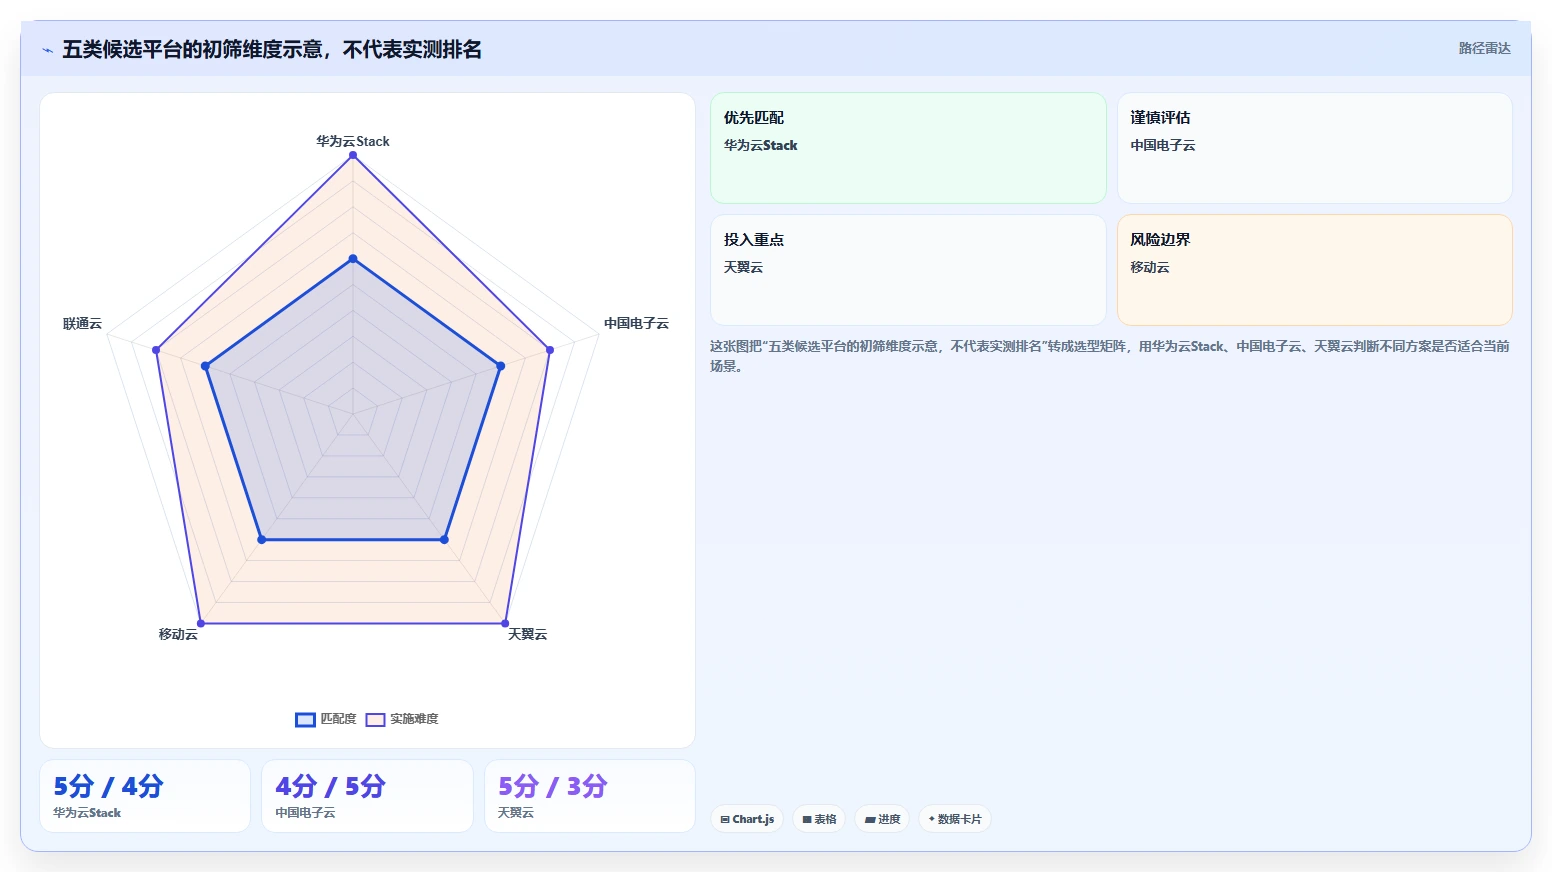This screenshot has width=1552, height=872.
Task: Open the 风险边界 card for 移动云
Action: (x=1314, y=270)
